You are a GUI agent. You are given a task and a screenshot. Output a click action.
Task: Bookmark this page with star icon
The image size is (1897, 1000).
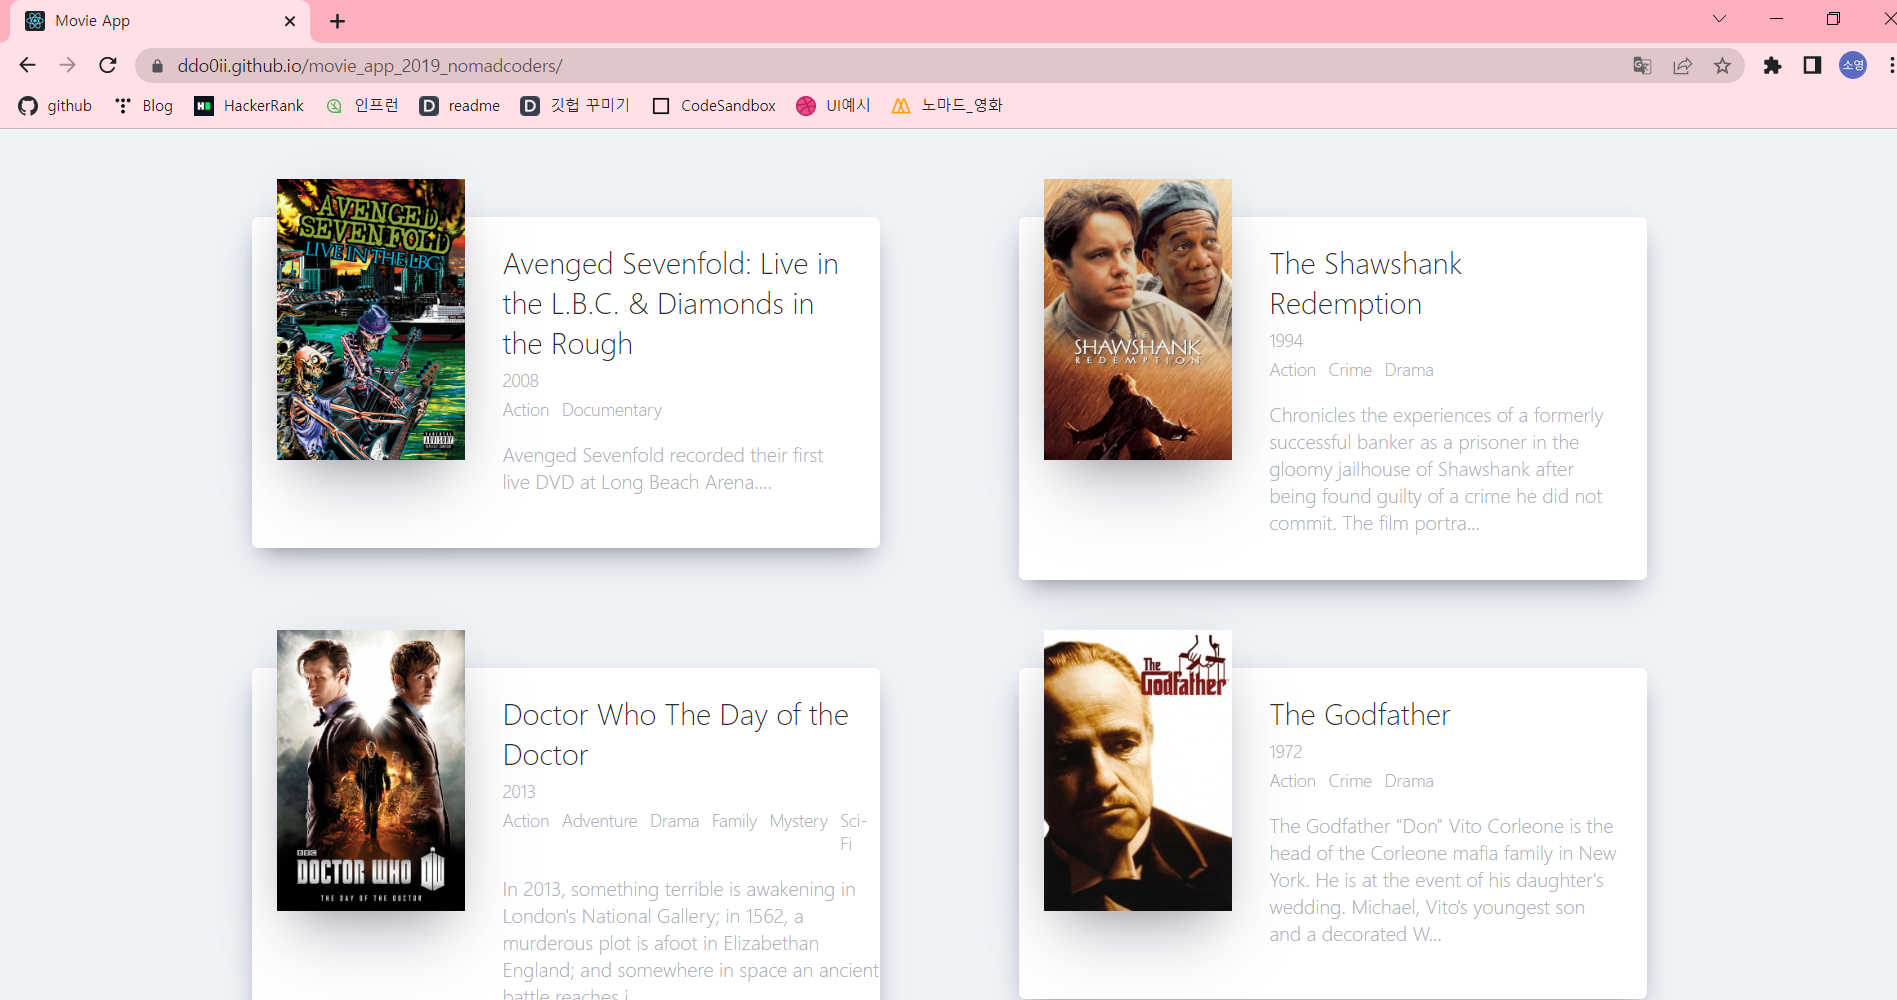click(1722, 66)
